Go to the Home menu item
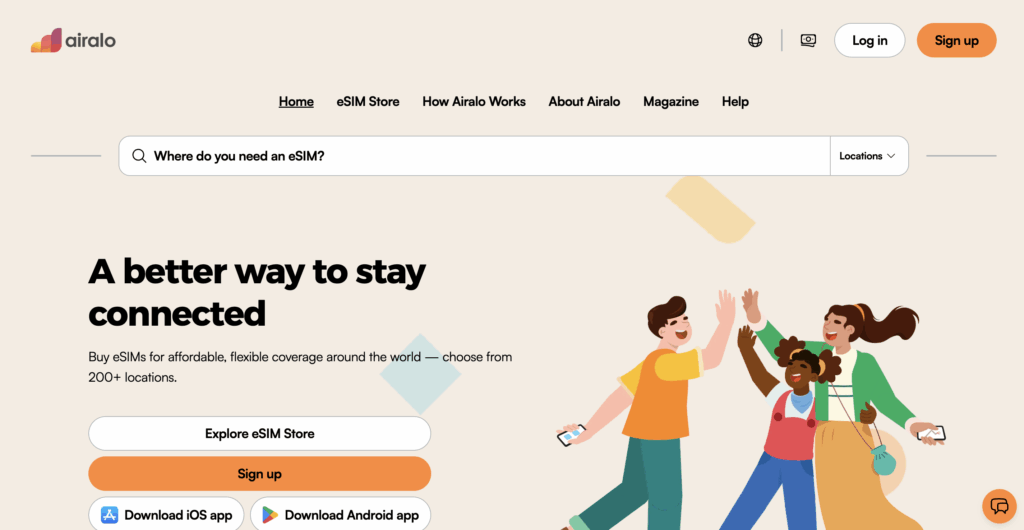This screenshot has width=1024, height=530. coord(296,101)
